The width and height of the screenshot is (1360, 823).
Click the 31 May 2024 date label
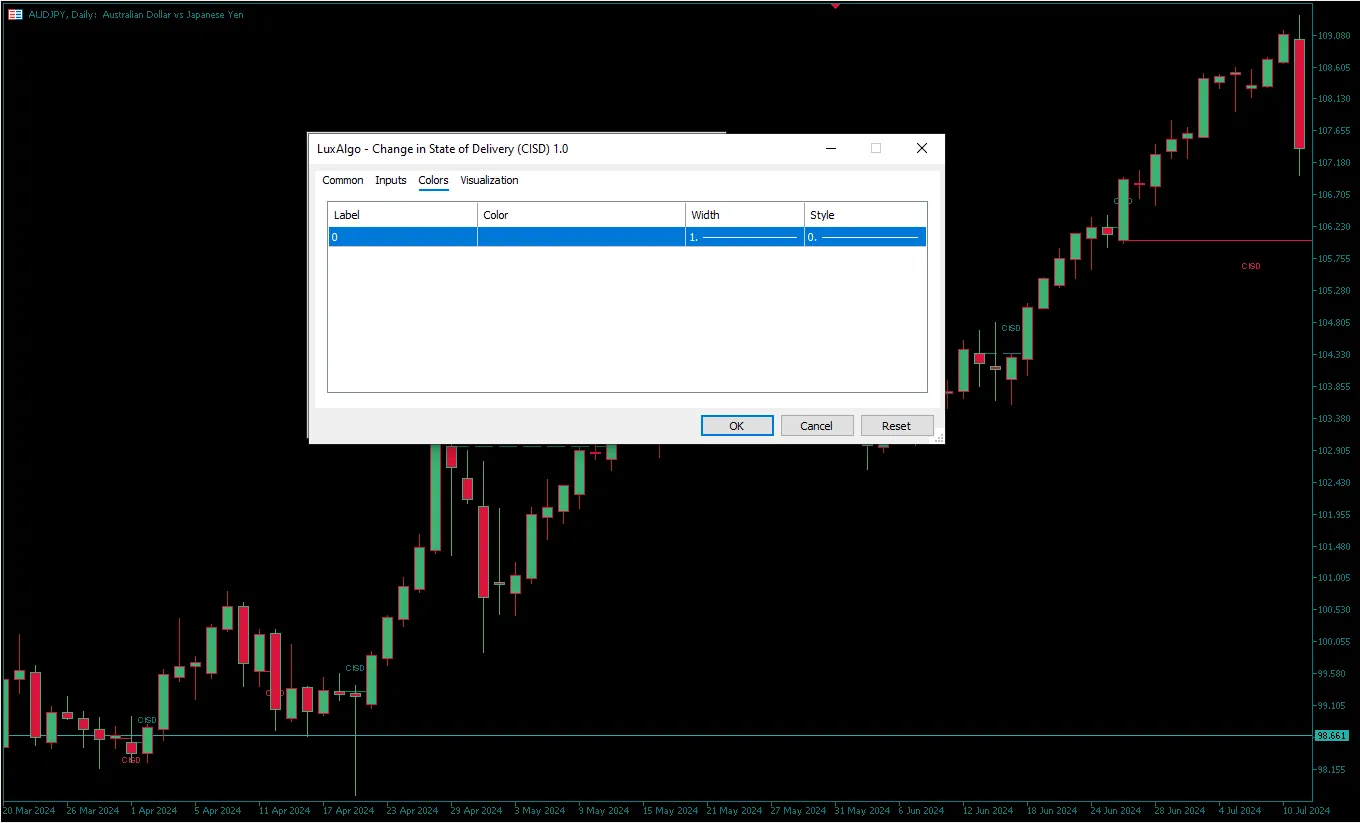(x=861, y=810)
